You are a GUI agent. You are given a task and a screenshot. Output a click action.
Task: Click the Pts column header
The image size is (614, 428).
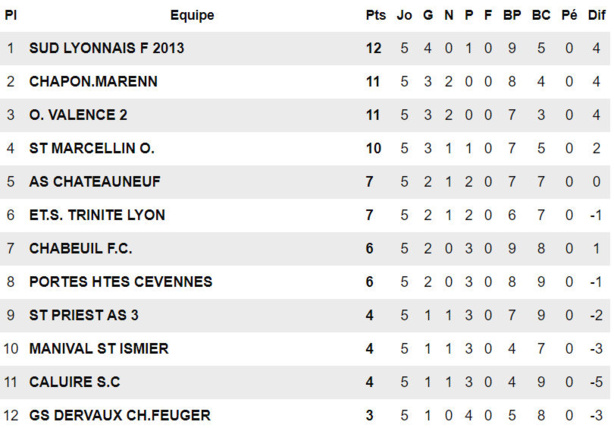tap(375, 15)
